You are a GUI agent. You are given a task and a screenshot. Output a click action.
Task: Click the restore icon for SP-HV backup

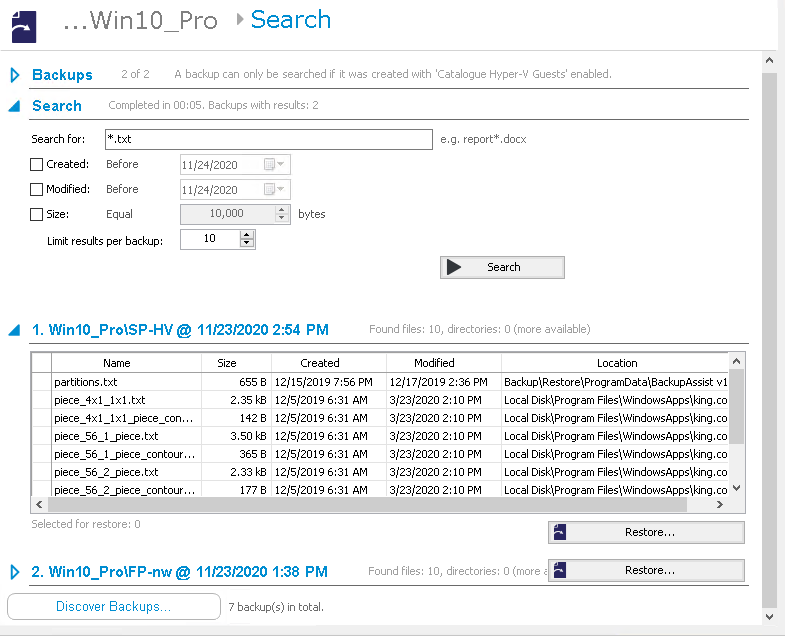[x=560, y=532]
